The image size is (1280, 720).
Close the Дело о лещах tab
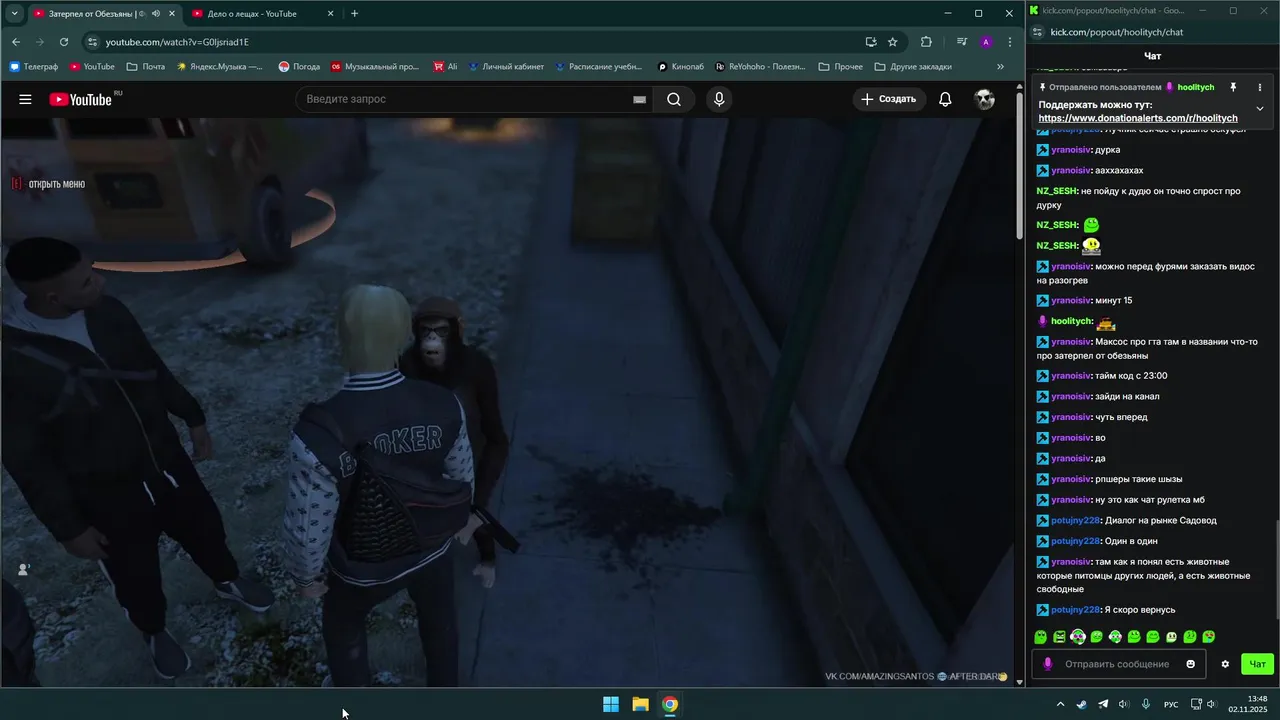[x=331, y=14]
